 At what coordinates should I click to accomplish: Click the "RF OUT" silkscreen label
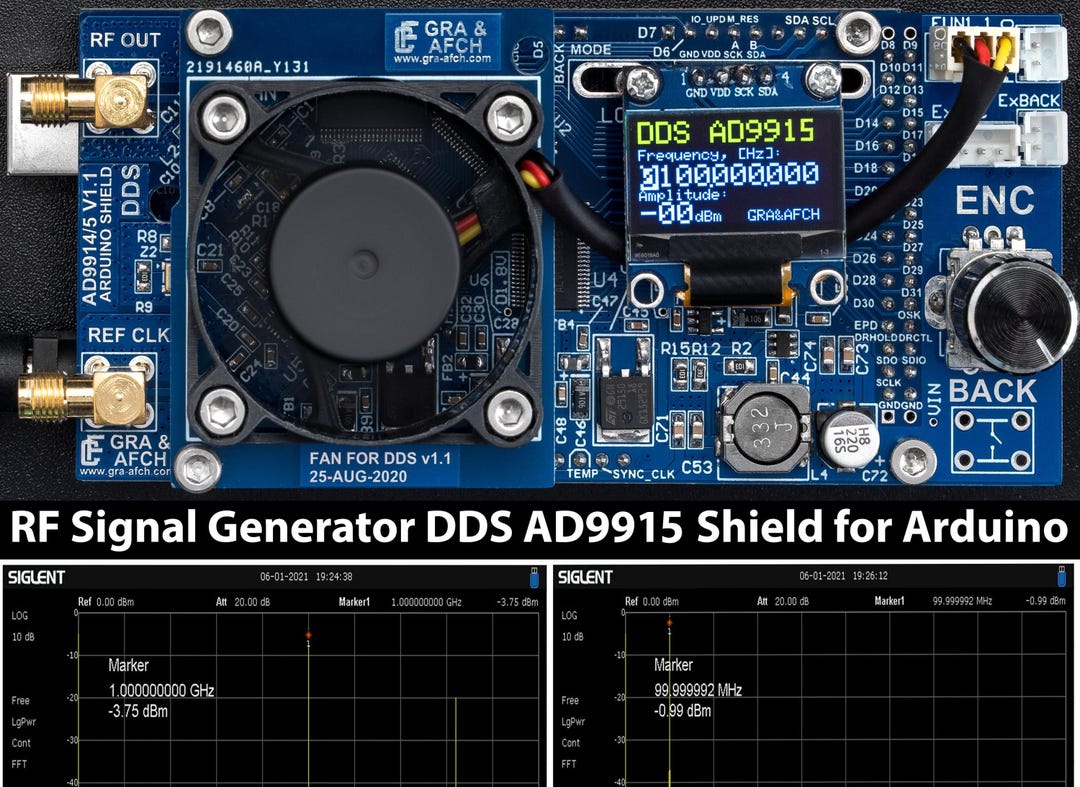(x=125, y=40)
